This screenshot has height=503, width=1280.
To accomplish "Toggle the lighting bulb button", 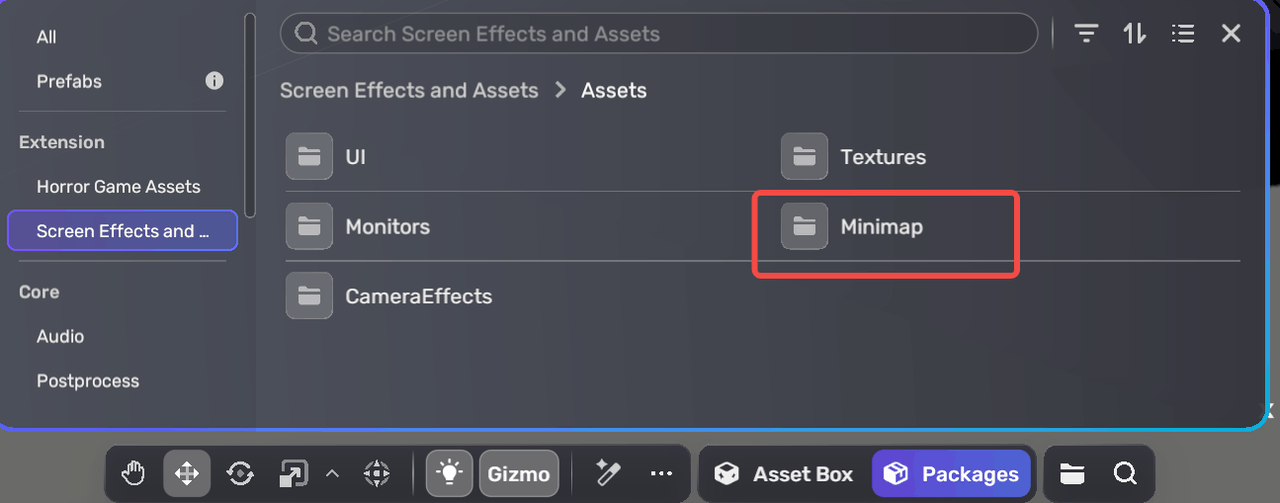I will click(450, 473).
